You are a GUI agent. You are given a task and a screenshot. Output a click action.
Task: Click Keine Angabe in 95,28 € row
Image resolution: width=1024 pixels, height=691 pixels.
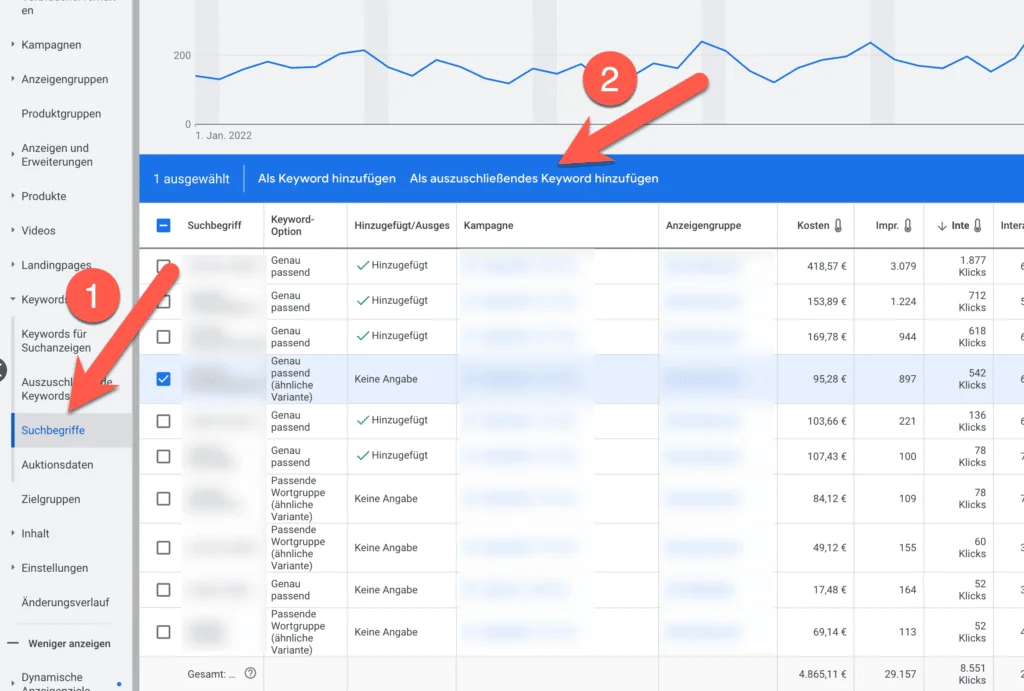tap(386, 379)
